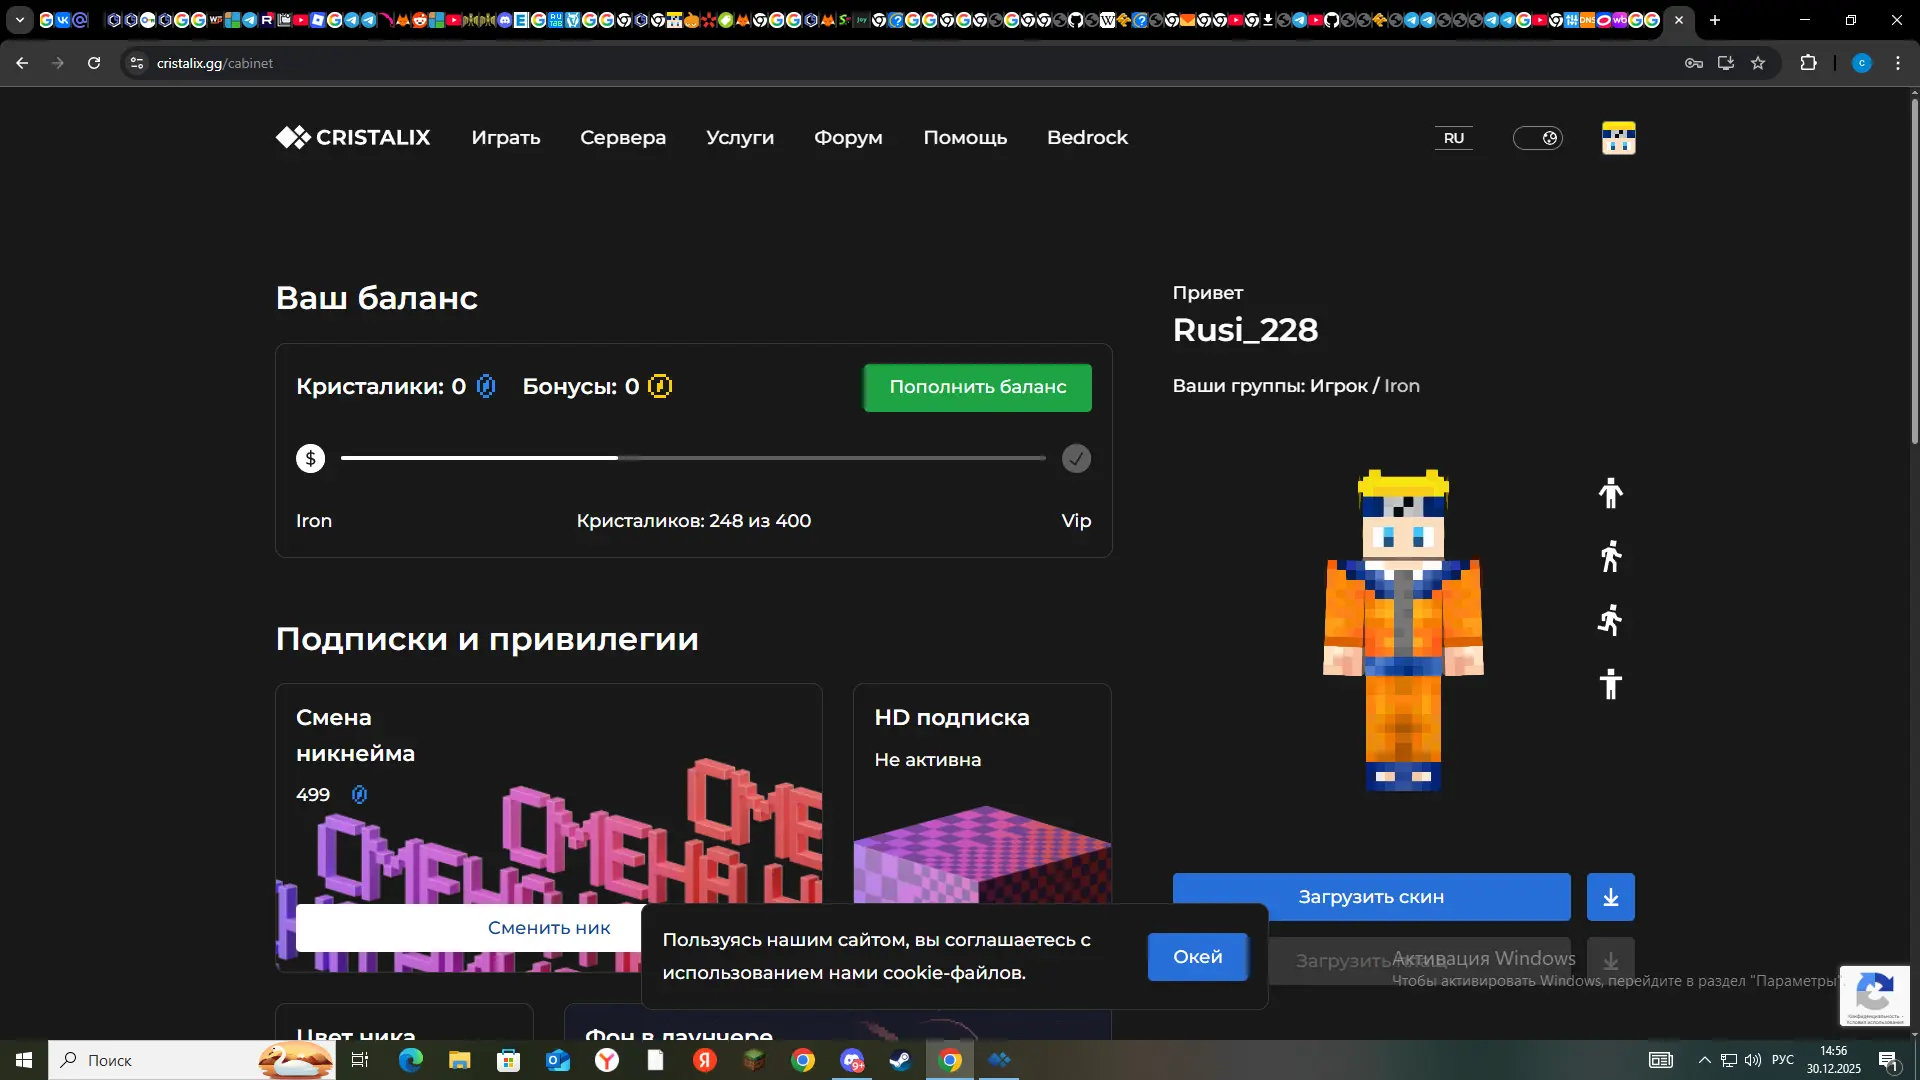
Task: Open the Сервера menu item
Action: [x=623, y=138]
